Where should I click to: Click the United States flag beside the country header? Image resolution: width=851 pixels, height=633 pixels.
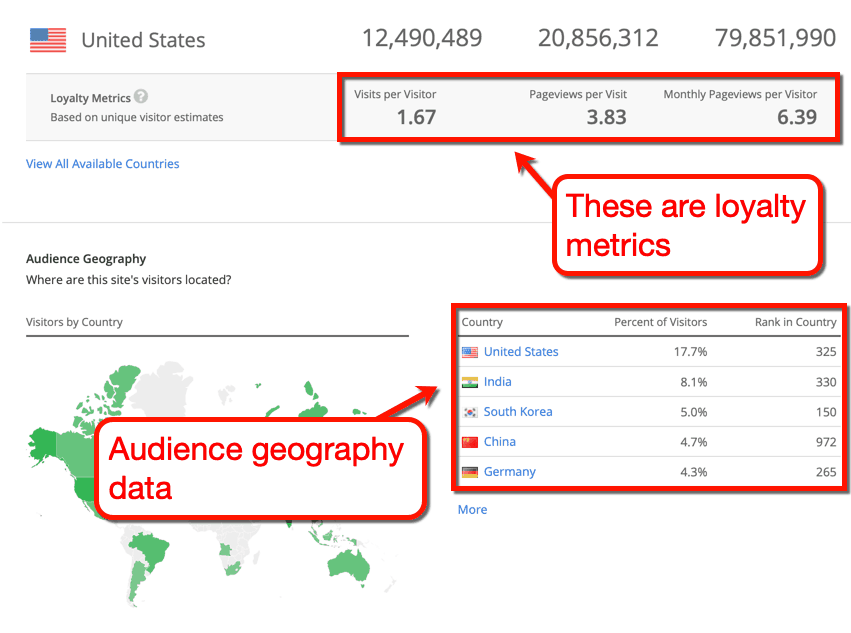47,40
